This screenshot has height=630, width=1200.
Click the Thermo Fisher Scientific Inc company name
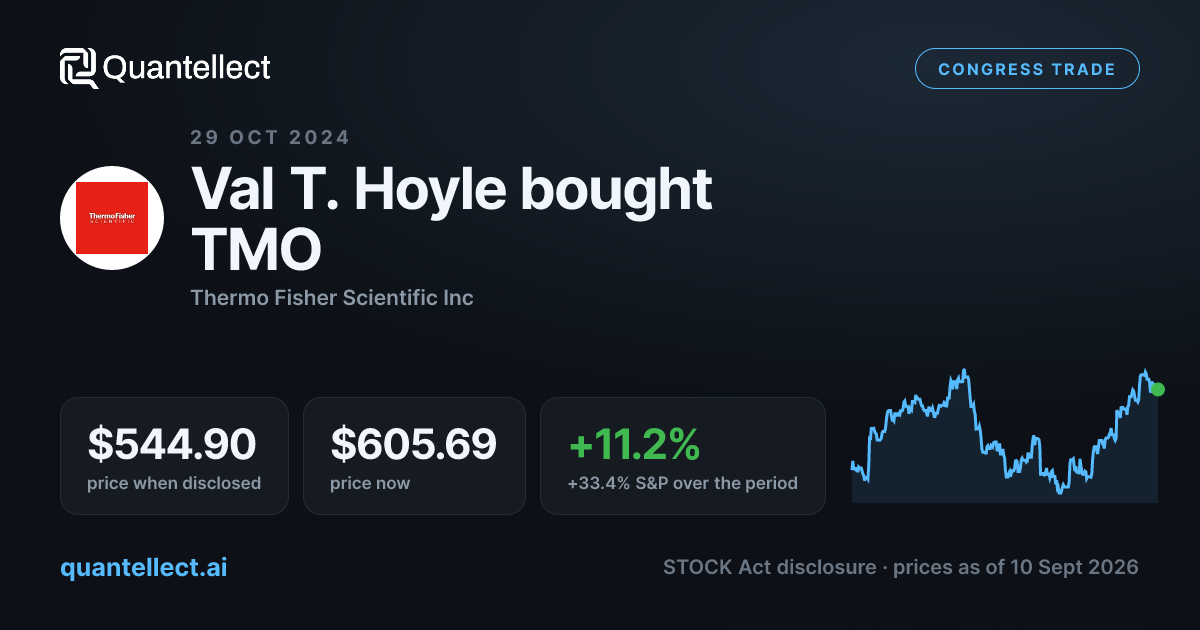click(332, 297)
